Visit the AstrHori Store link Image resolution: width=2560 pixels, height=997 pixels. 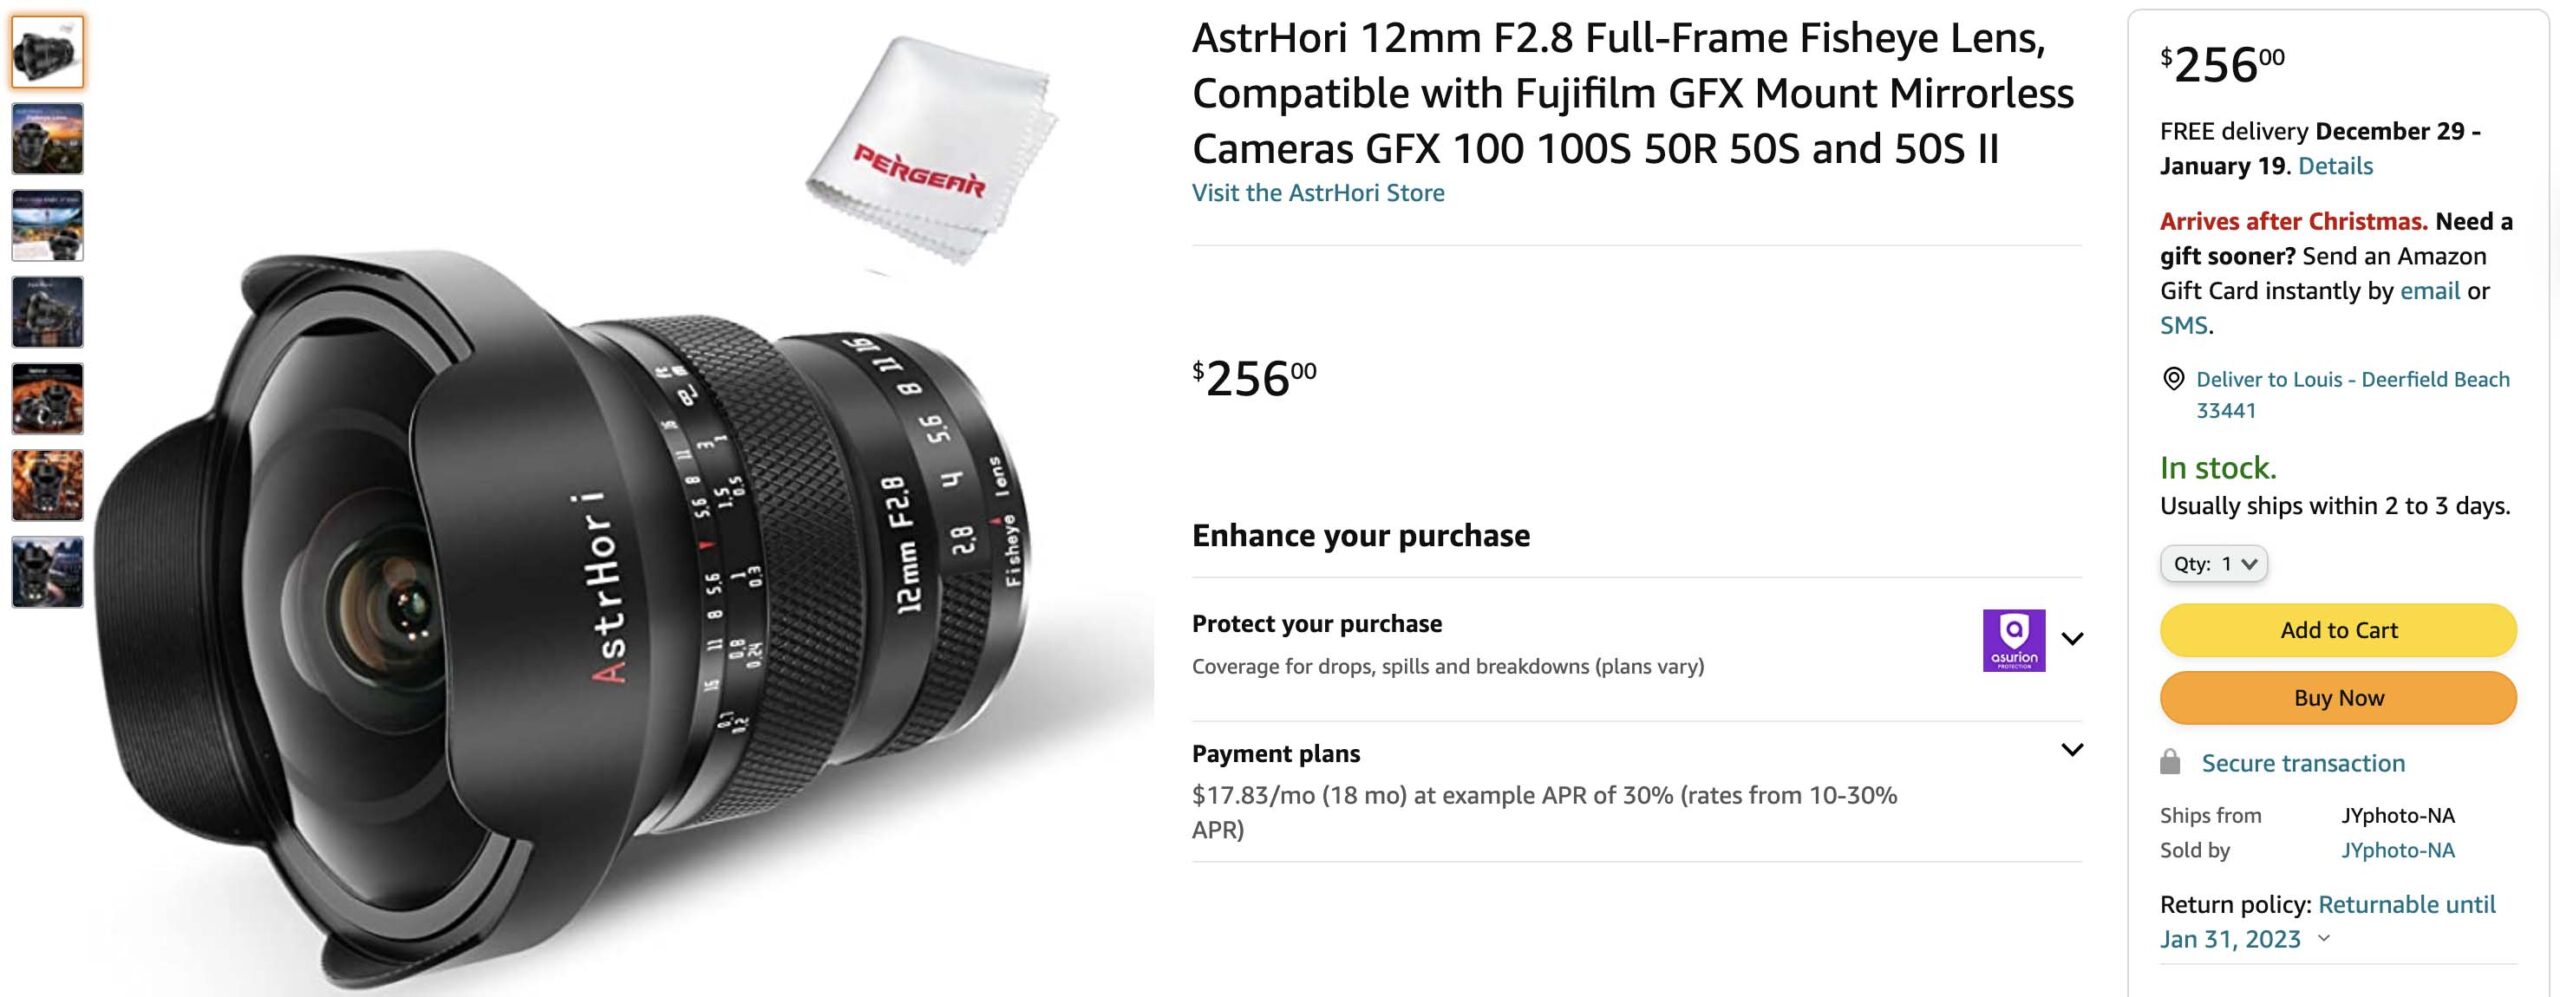pos(1318,193)
